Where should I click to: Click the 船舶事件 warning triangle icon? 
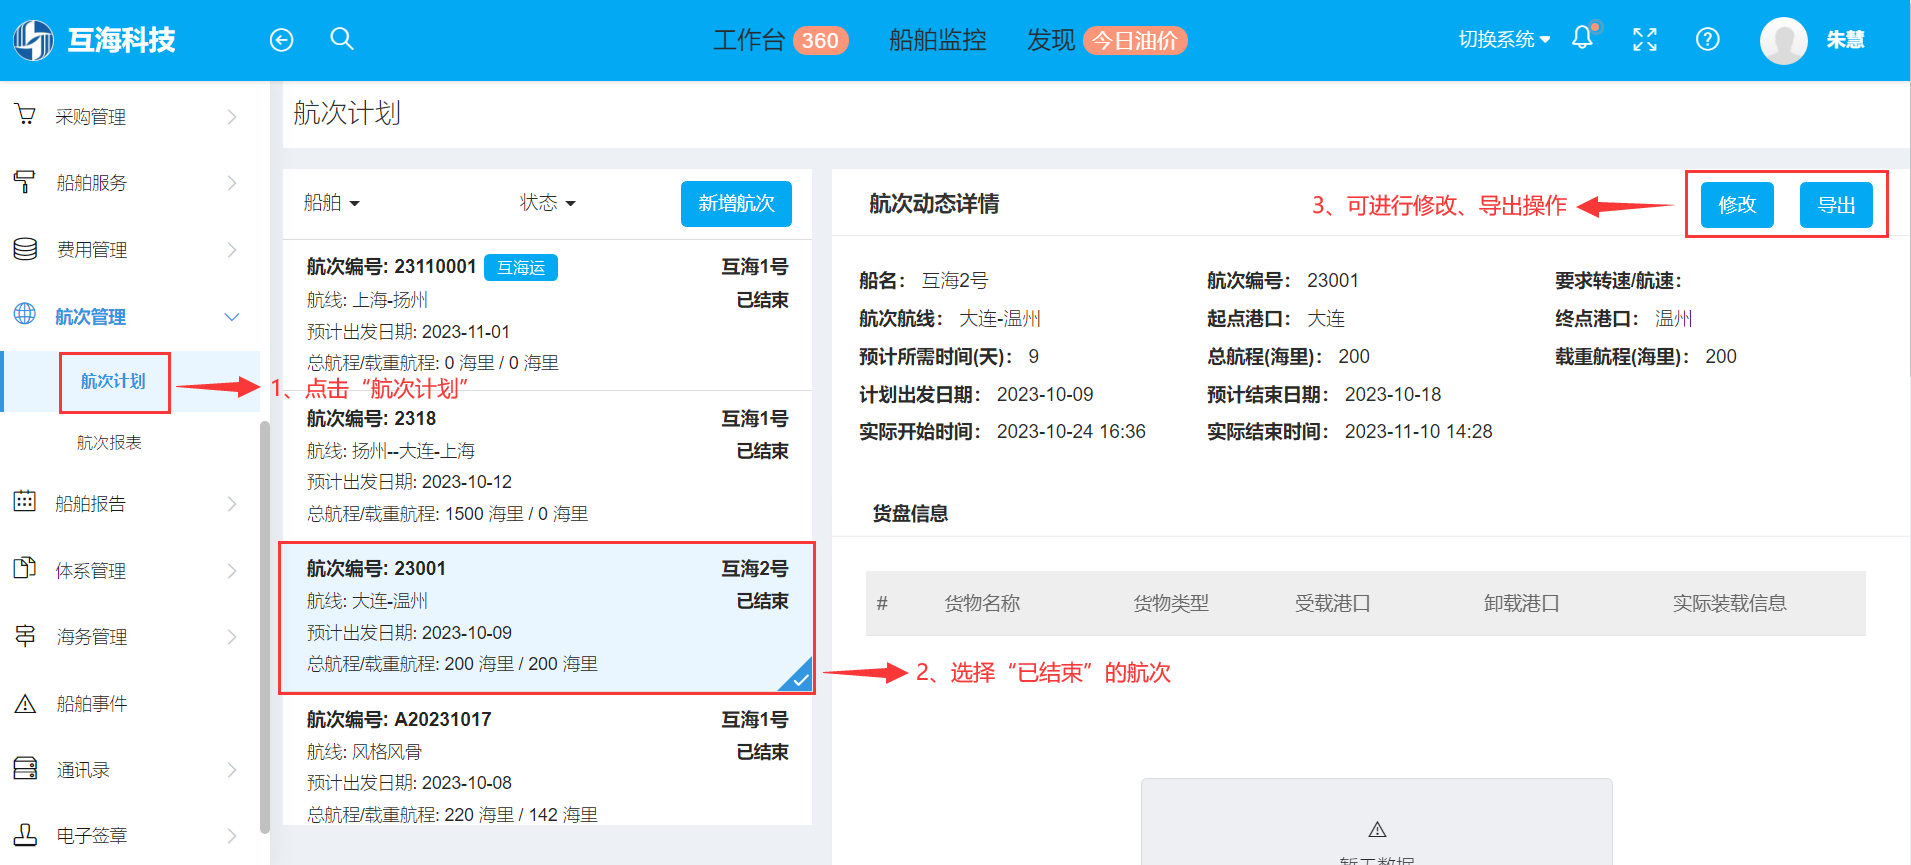[25, 703]
